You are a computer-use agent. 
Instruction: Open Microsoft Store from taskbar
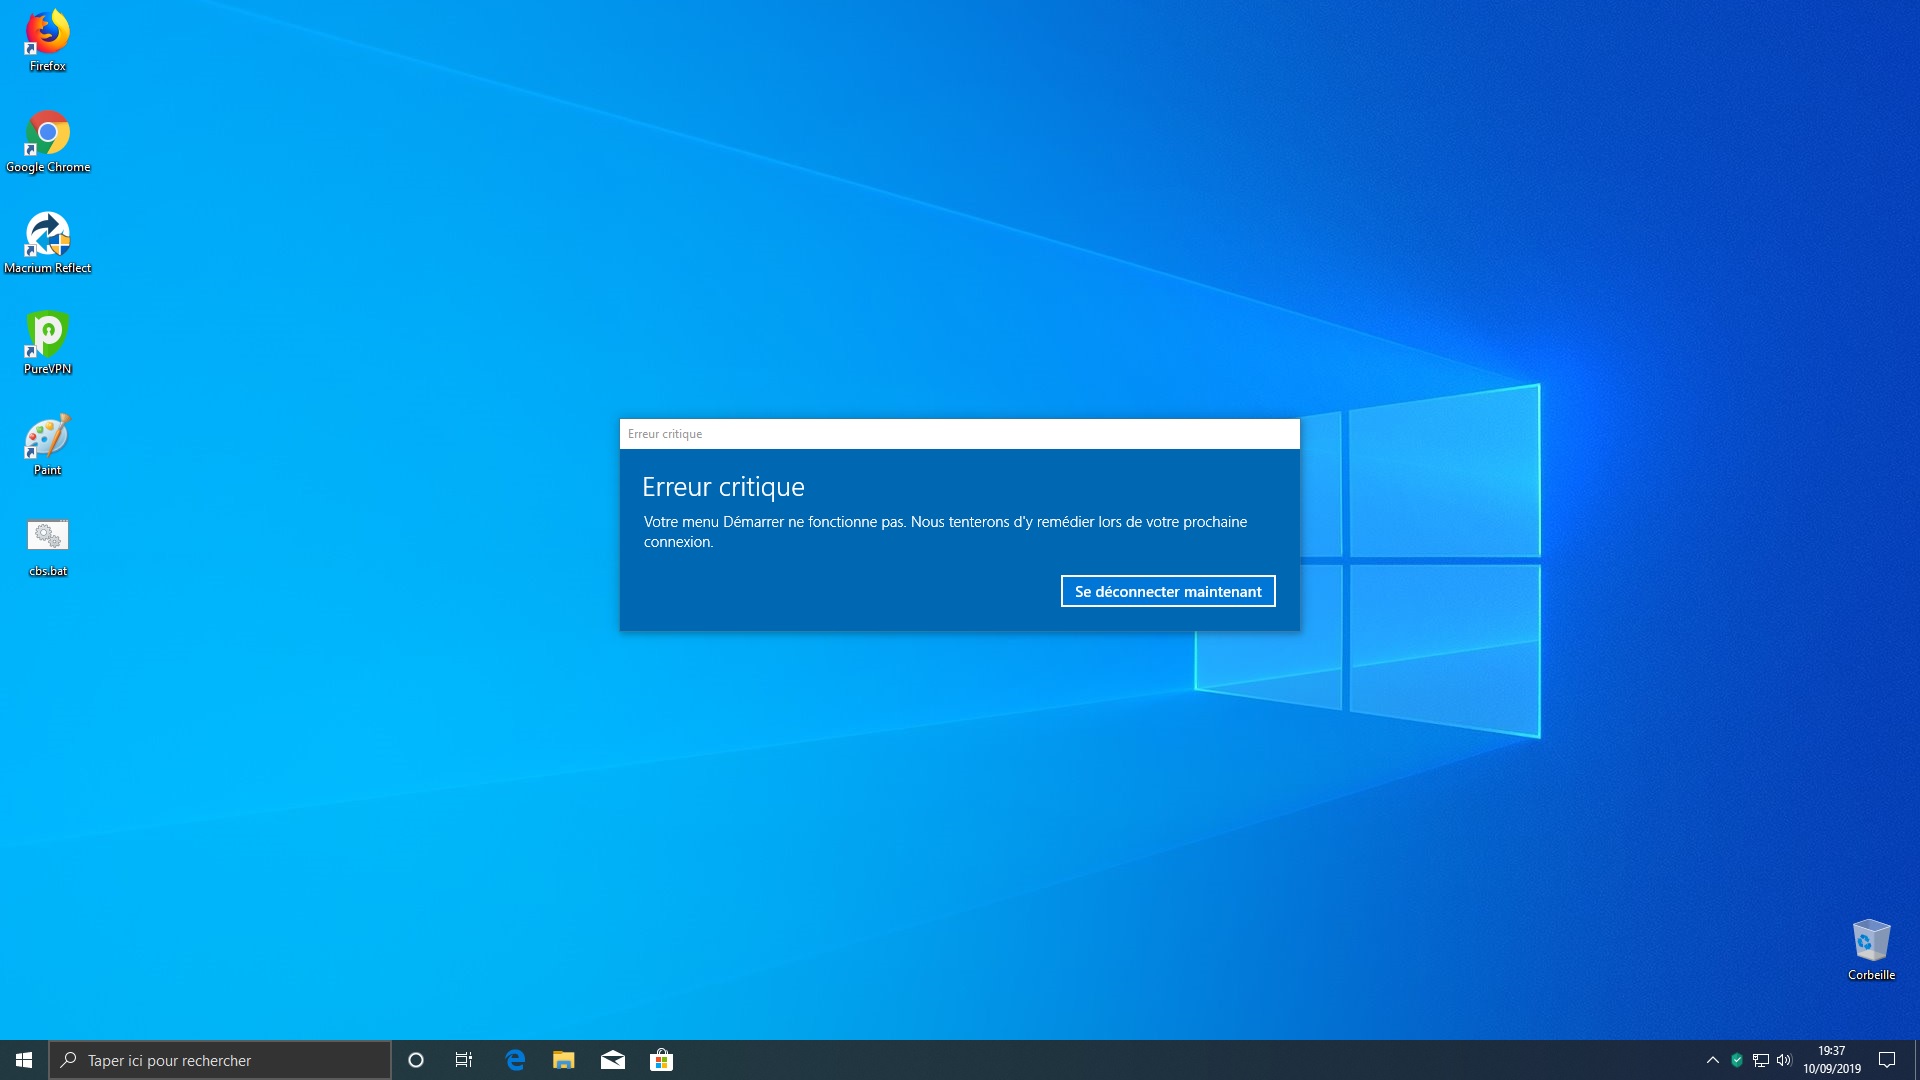pyautogui.click(x=662, y=1060)
